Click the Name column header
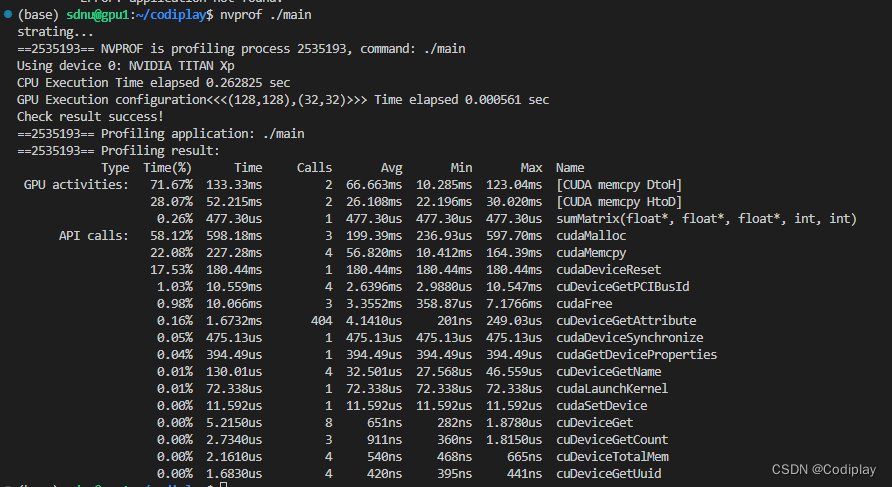The width and height of the screenshot is (892, 487). [x=570, y=168]
